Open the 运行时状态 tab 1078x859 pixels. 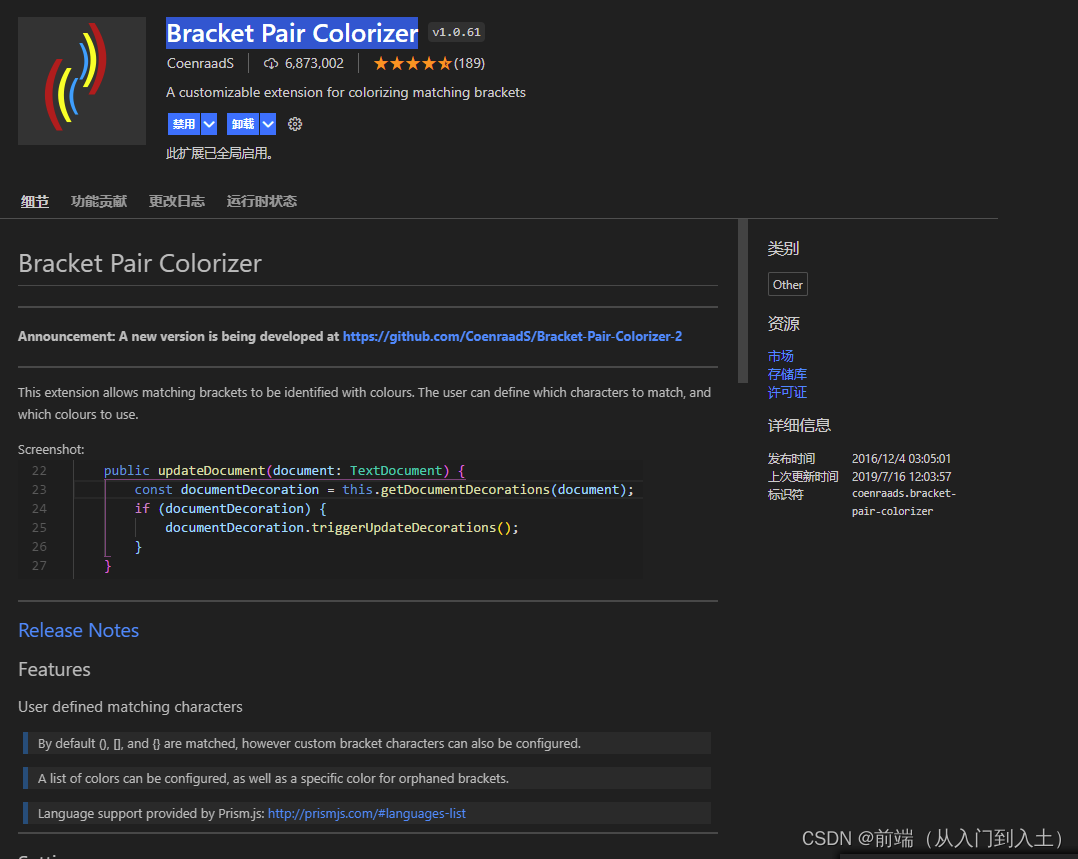[x=262, y=202]
